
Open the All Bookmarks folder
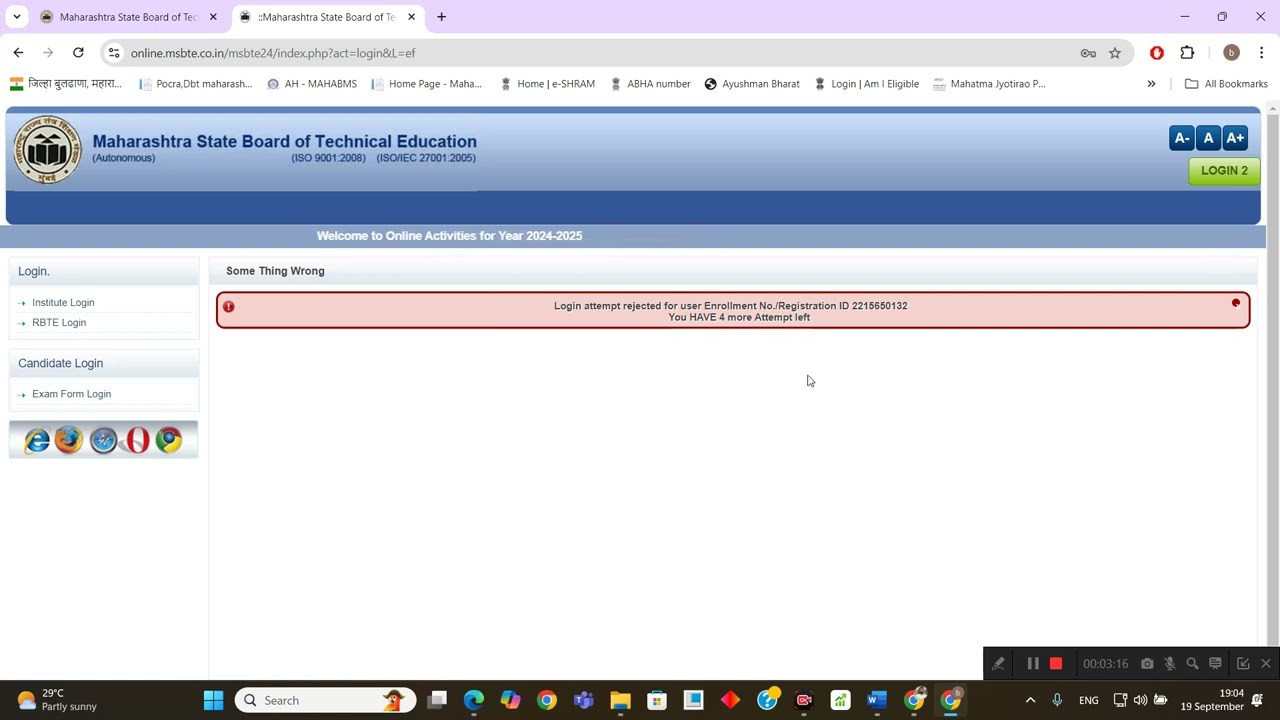click(1226, 84)
